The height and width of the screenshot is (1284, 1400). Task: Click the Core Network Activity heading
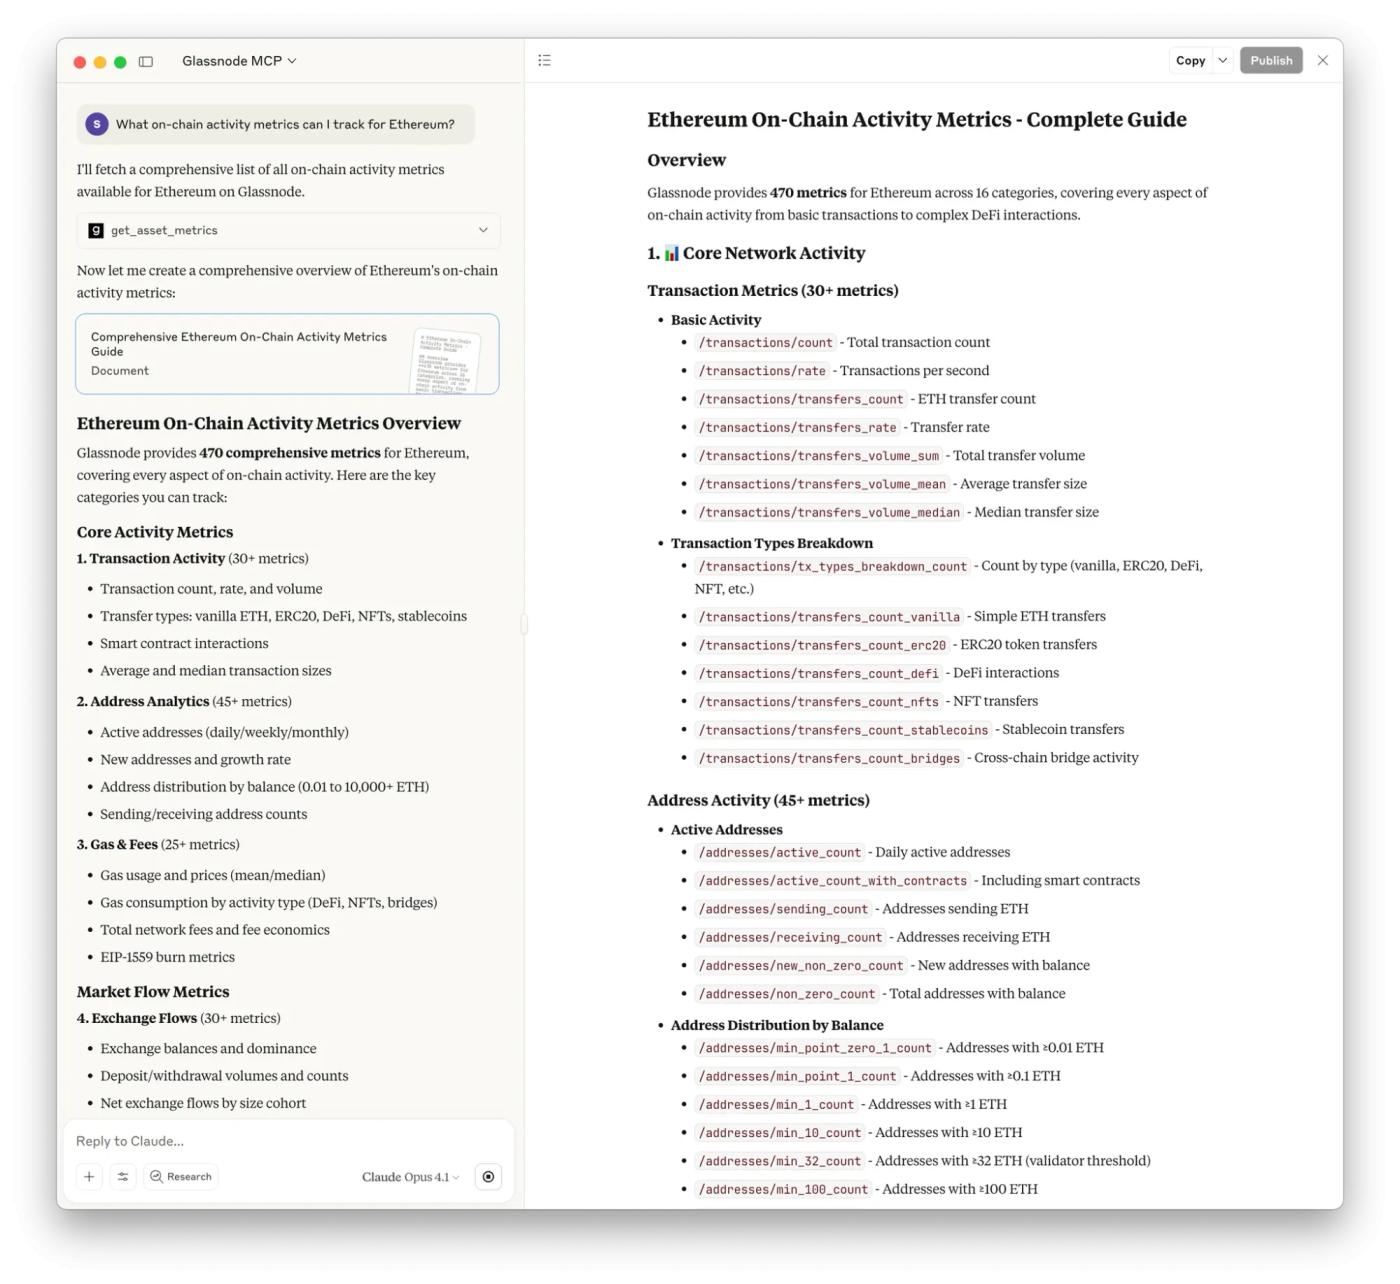756,254
